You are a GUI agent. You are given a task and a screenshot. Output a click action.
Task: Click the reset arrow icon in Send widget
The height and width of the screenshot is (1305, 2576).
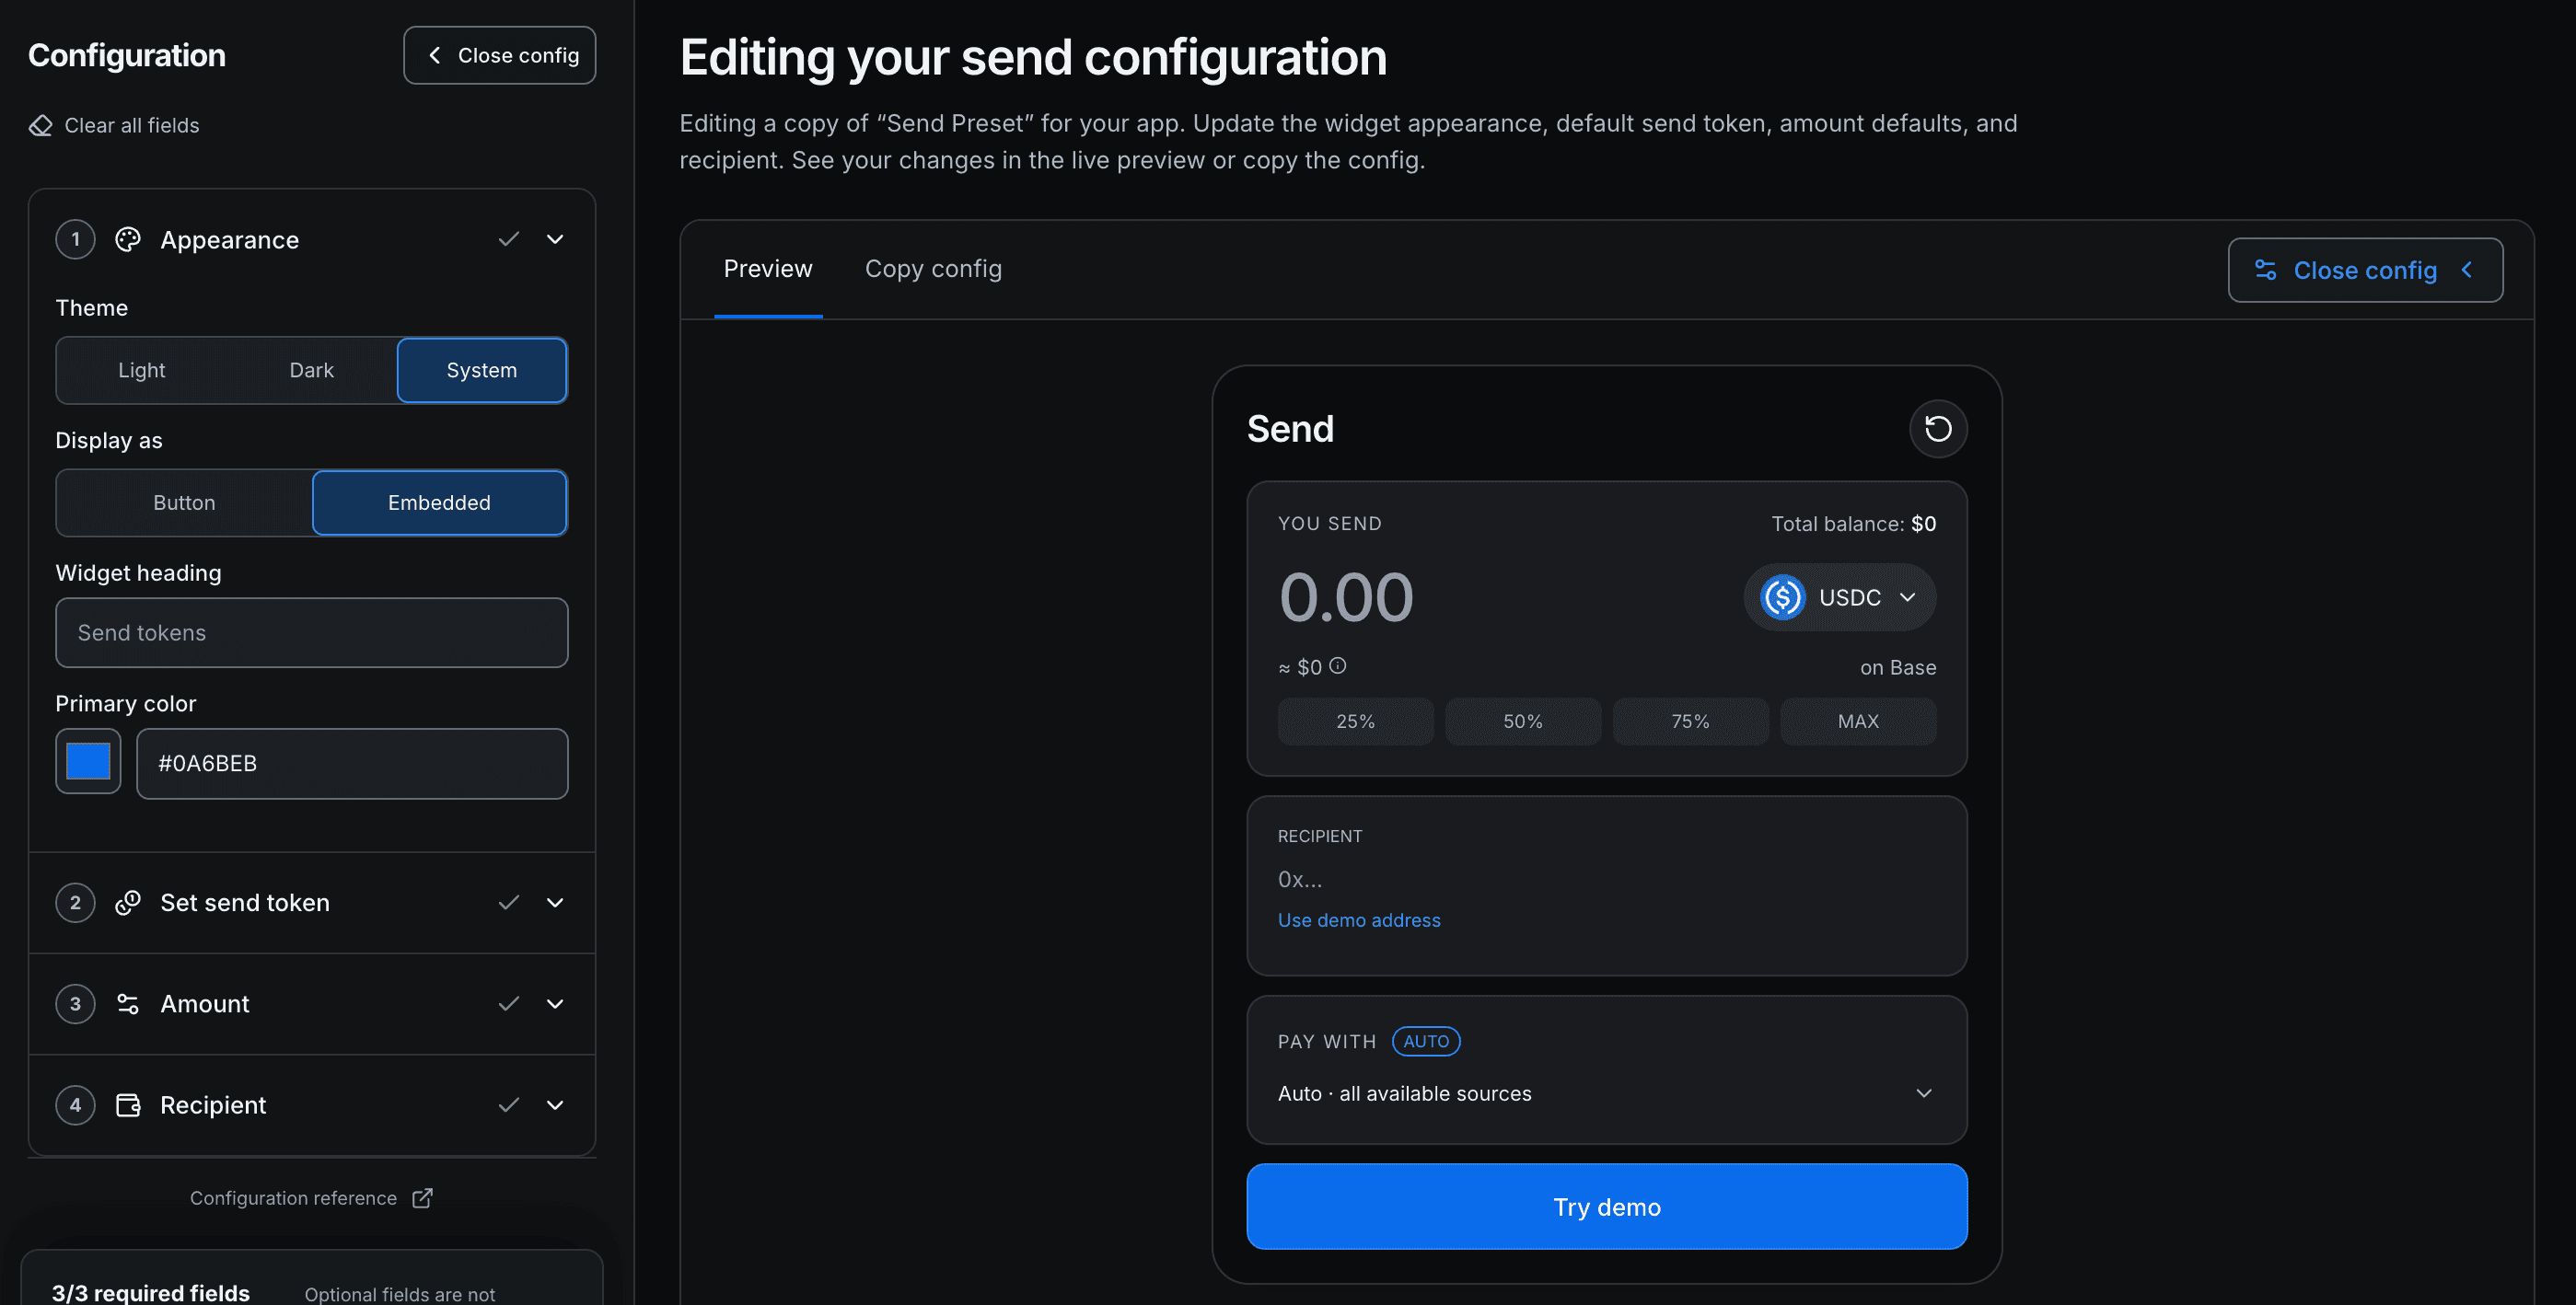click(x=1937, y=428)
